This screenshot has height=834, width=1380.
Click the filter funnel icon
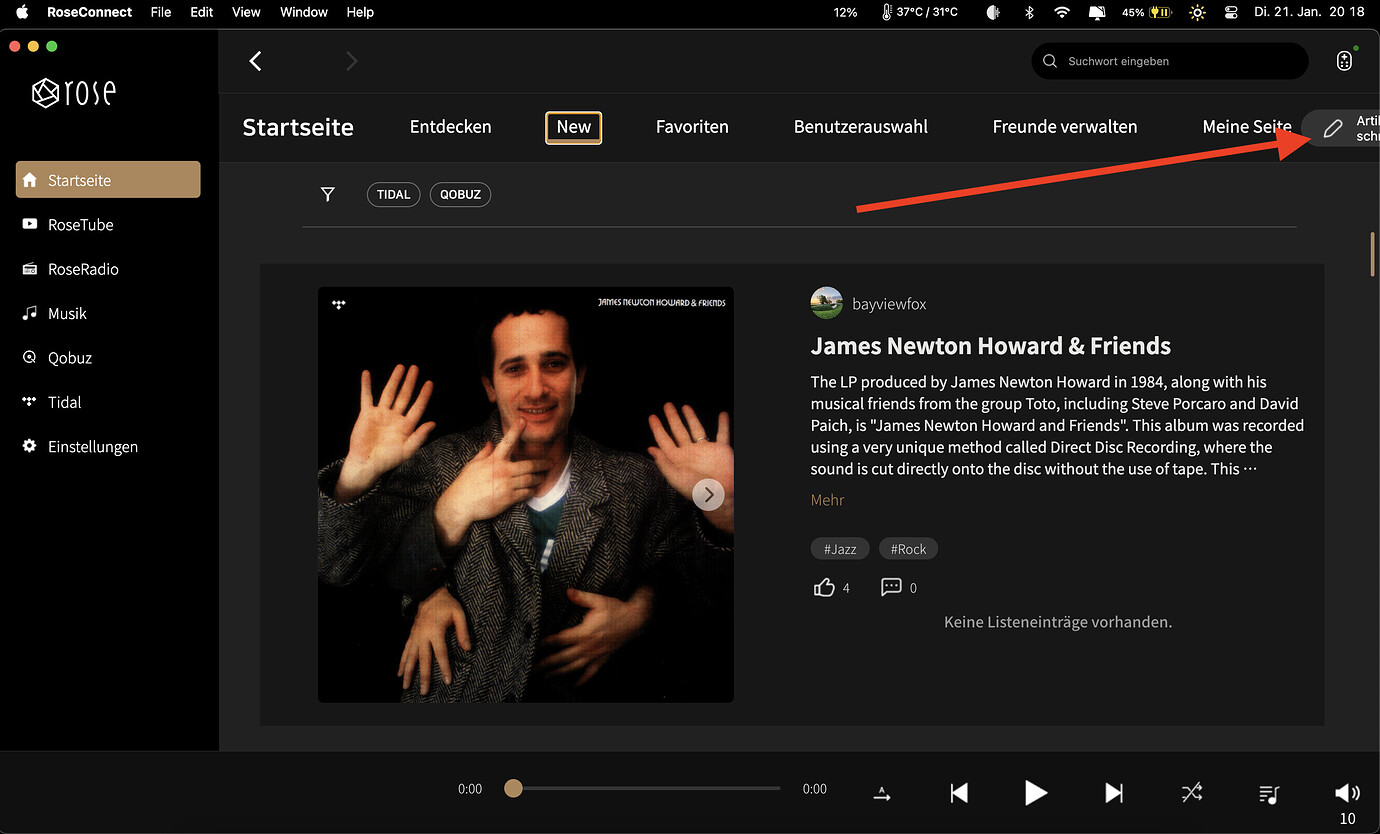pyautogui.click(x=327, y=194)
